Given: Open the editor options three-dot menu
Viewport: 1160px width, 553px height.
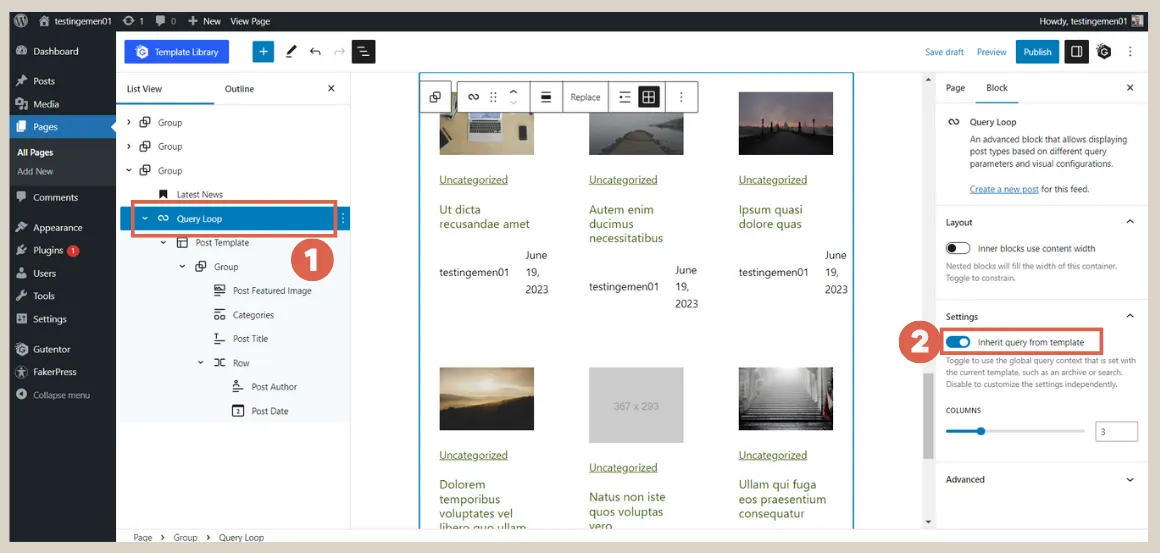Looking at the screenshot, I should point(1130,52).
